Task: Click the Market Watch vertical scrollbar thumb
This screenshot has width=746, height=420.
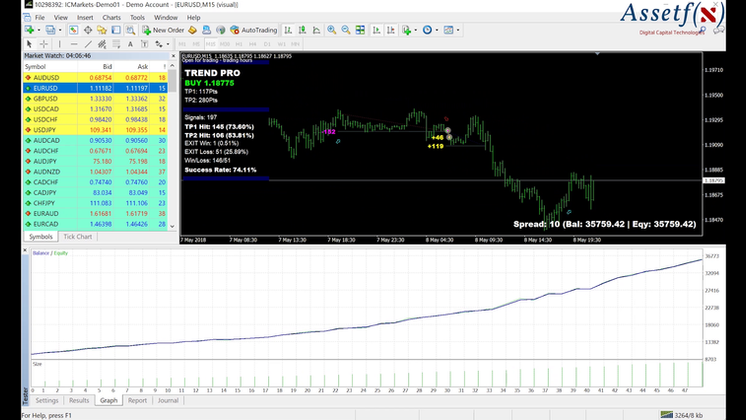Action: tap(172, 81)
